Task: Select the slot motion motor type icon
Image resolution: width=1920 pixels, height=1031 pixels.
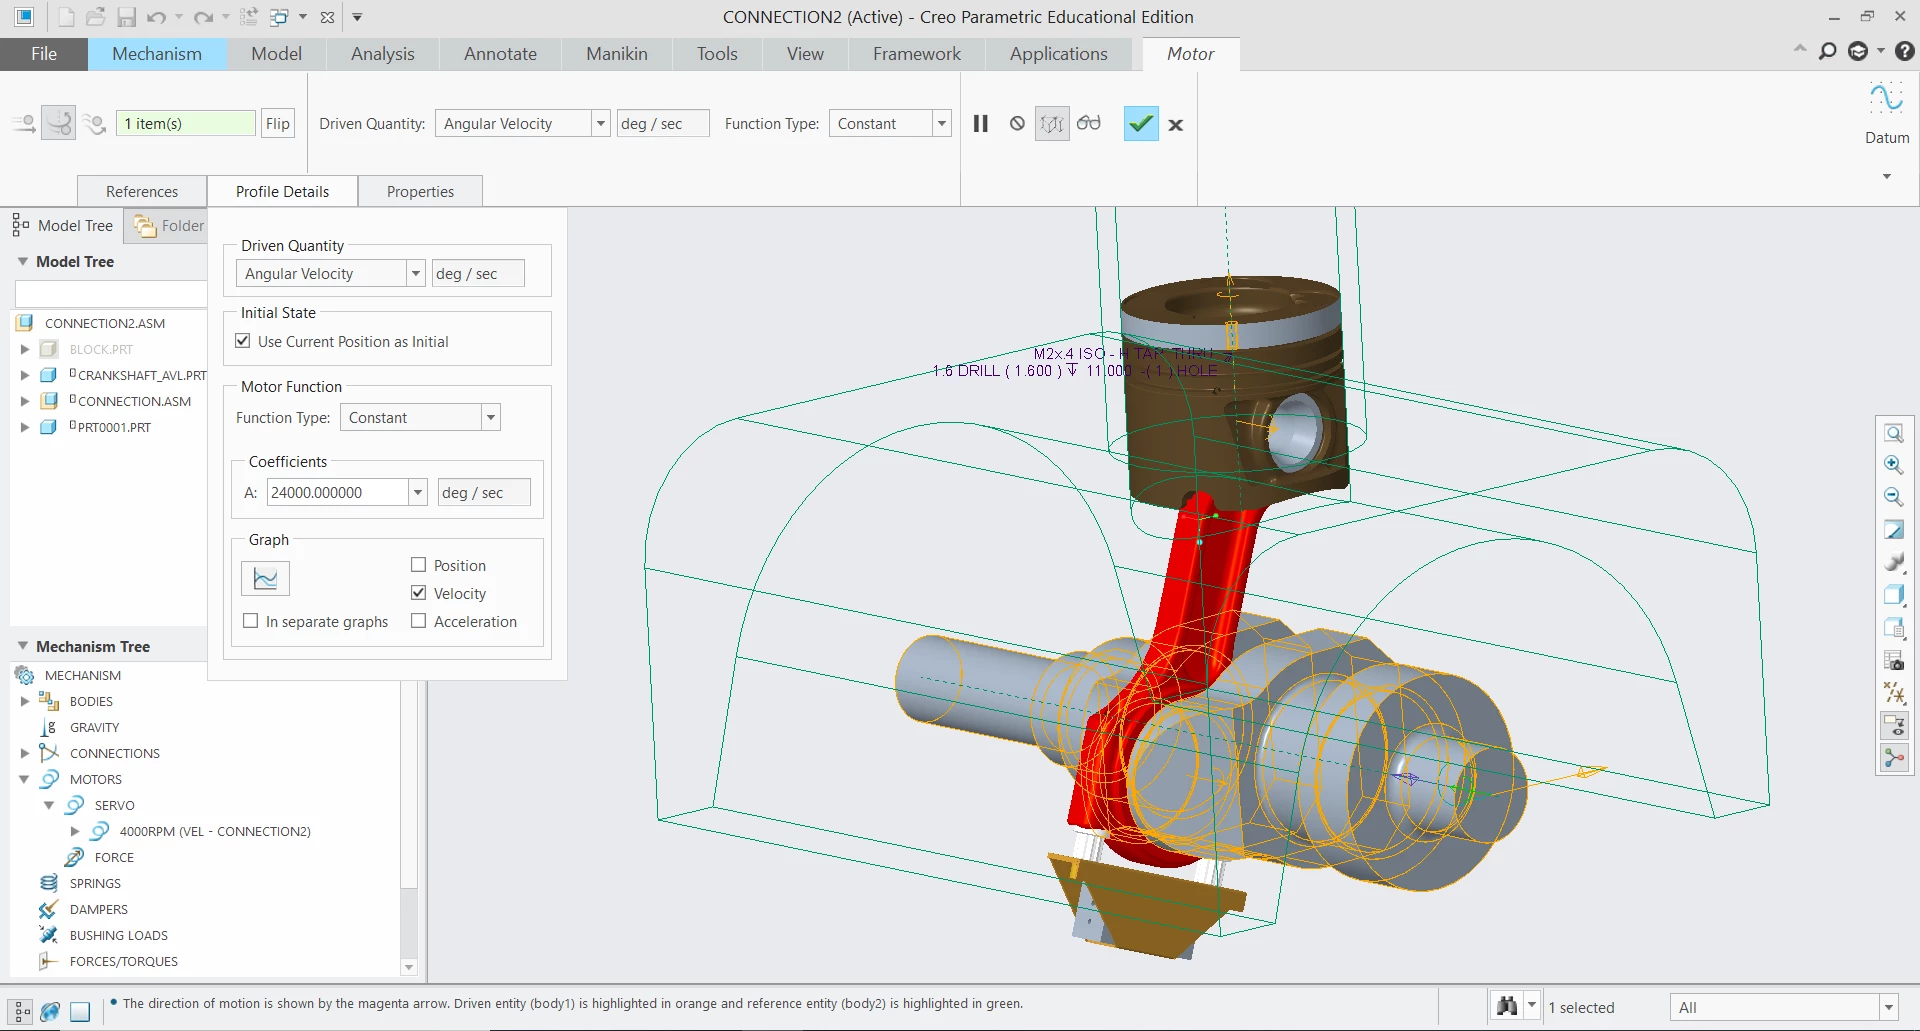Action: point(94,124)
